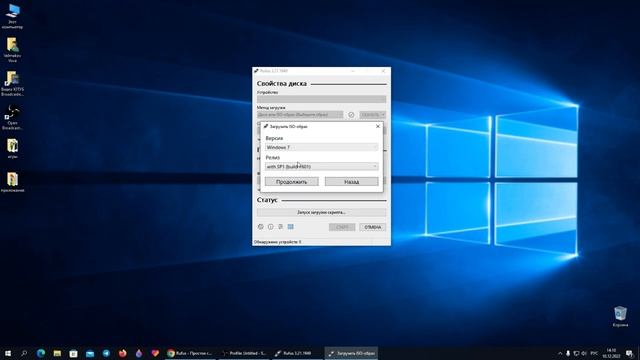Select the игры archive desktop icon
This screenshot has height=360, width=640.
[12, 149]
